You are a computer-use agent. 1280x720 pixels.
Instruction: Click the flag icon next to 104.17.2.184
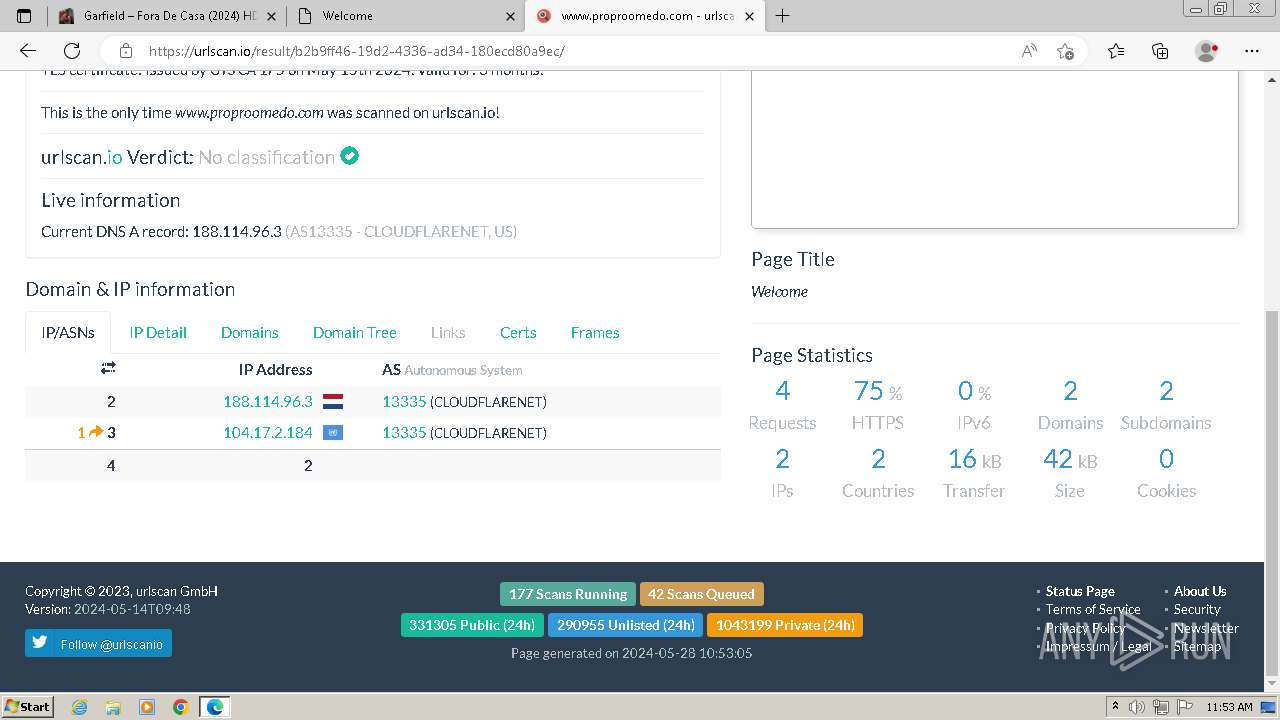333,433
